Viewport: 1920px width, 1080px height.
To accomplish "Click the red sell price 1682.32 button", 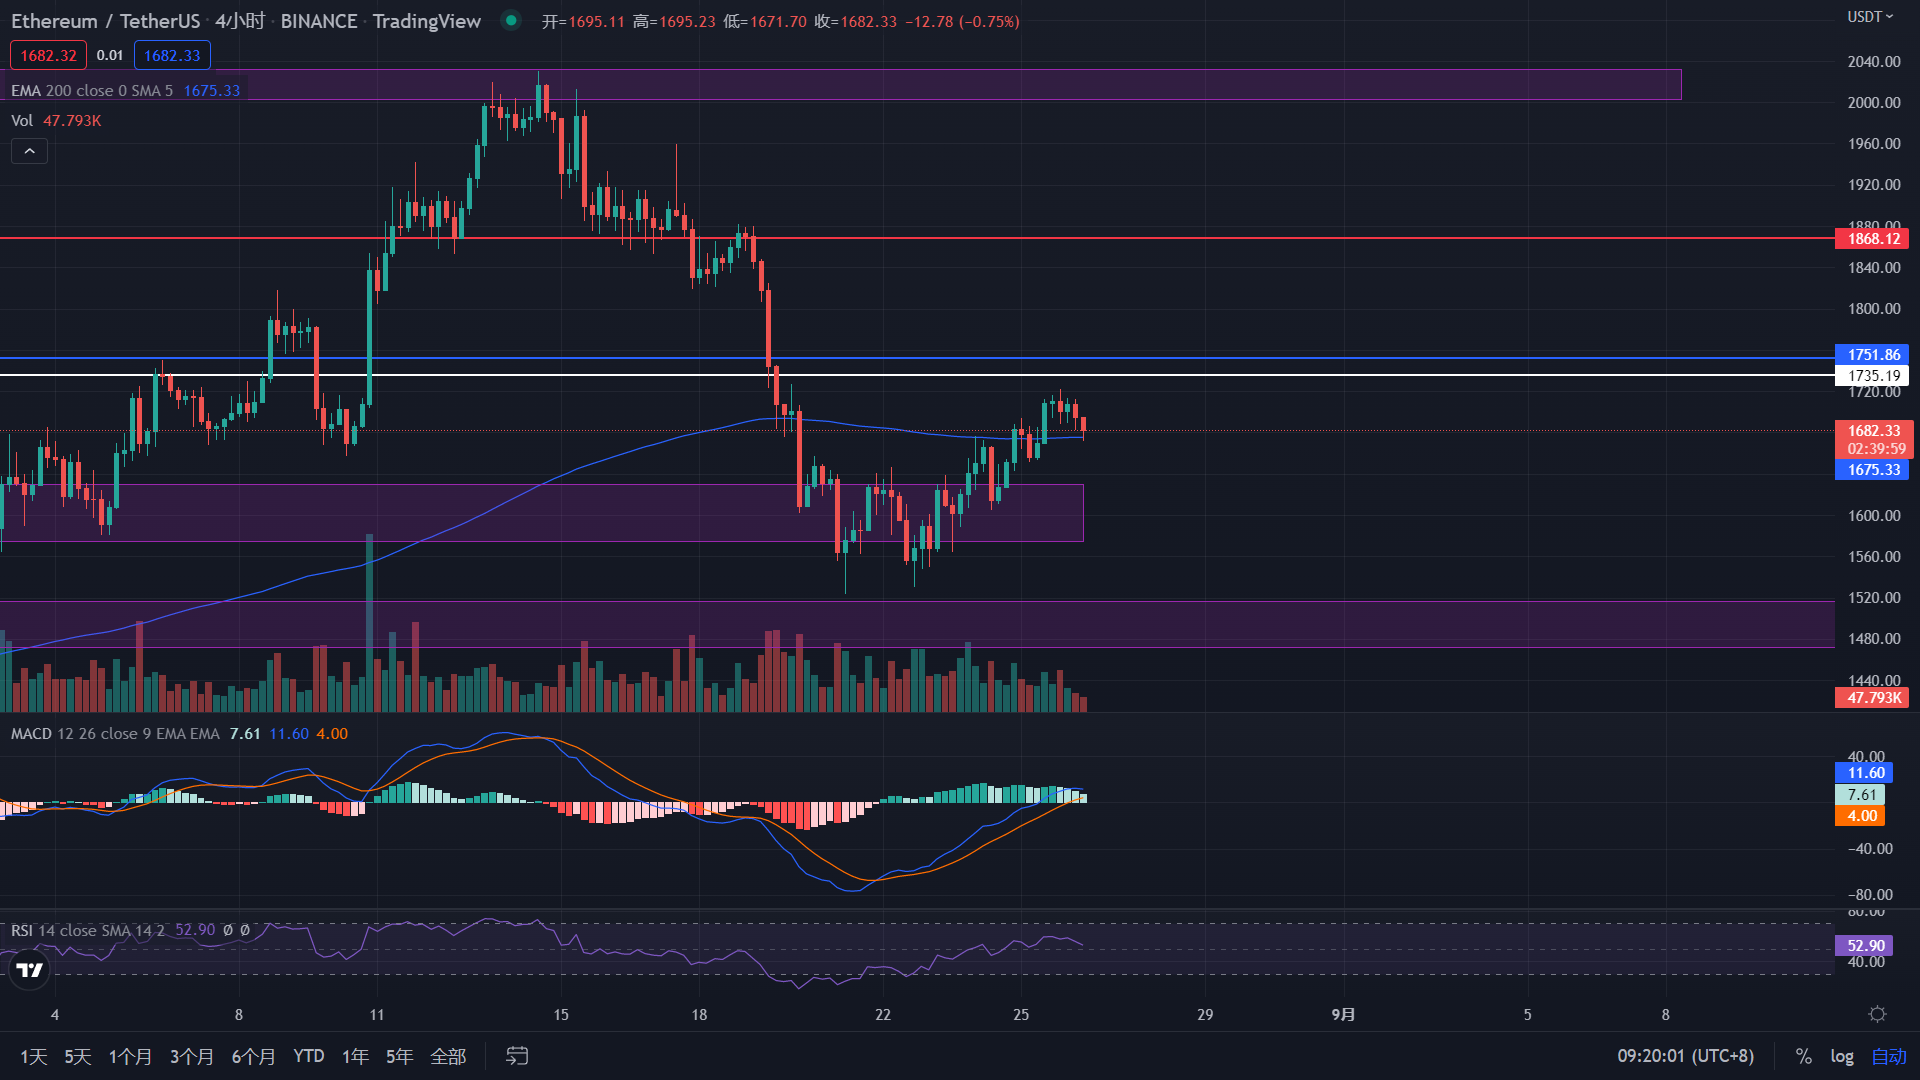I will point(48,55).
